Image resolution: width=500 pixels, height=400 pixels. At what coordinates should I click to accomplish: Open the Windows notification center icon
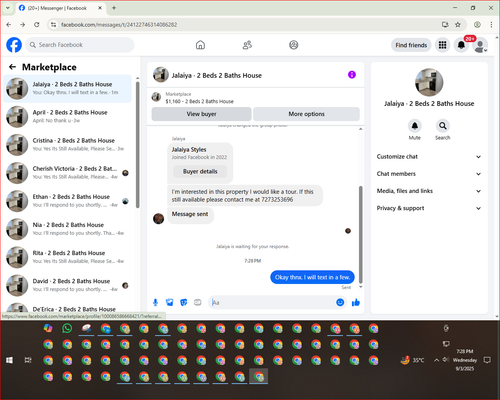[x=487, y=360]
